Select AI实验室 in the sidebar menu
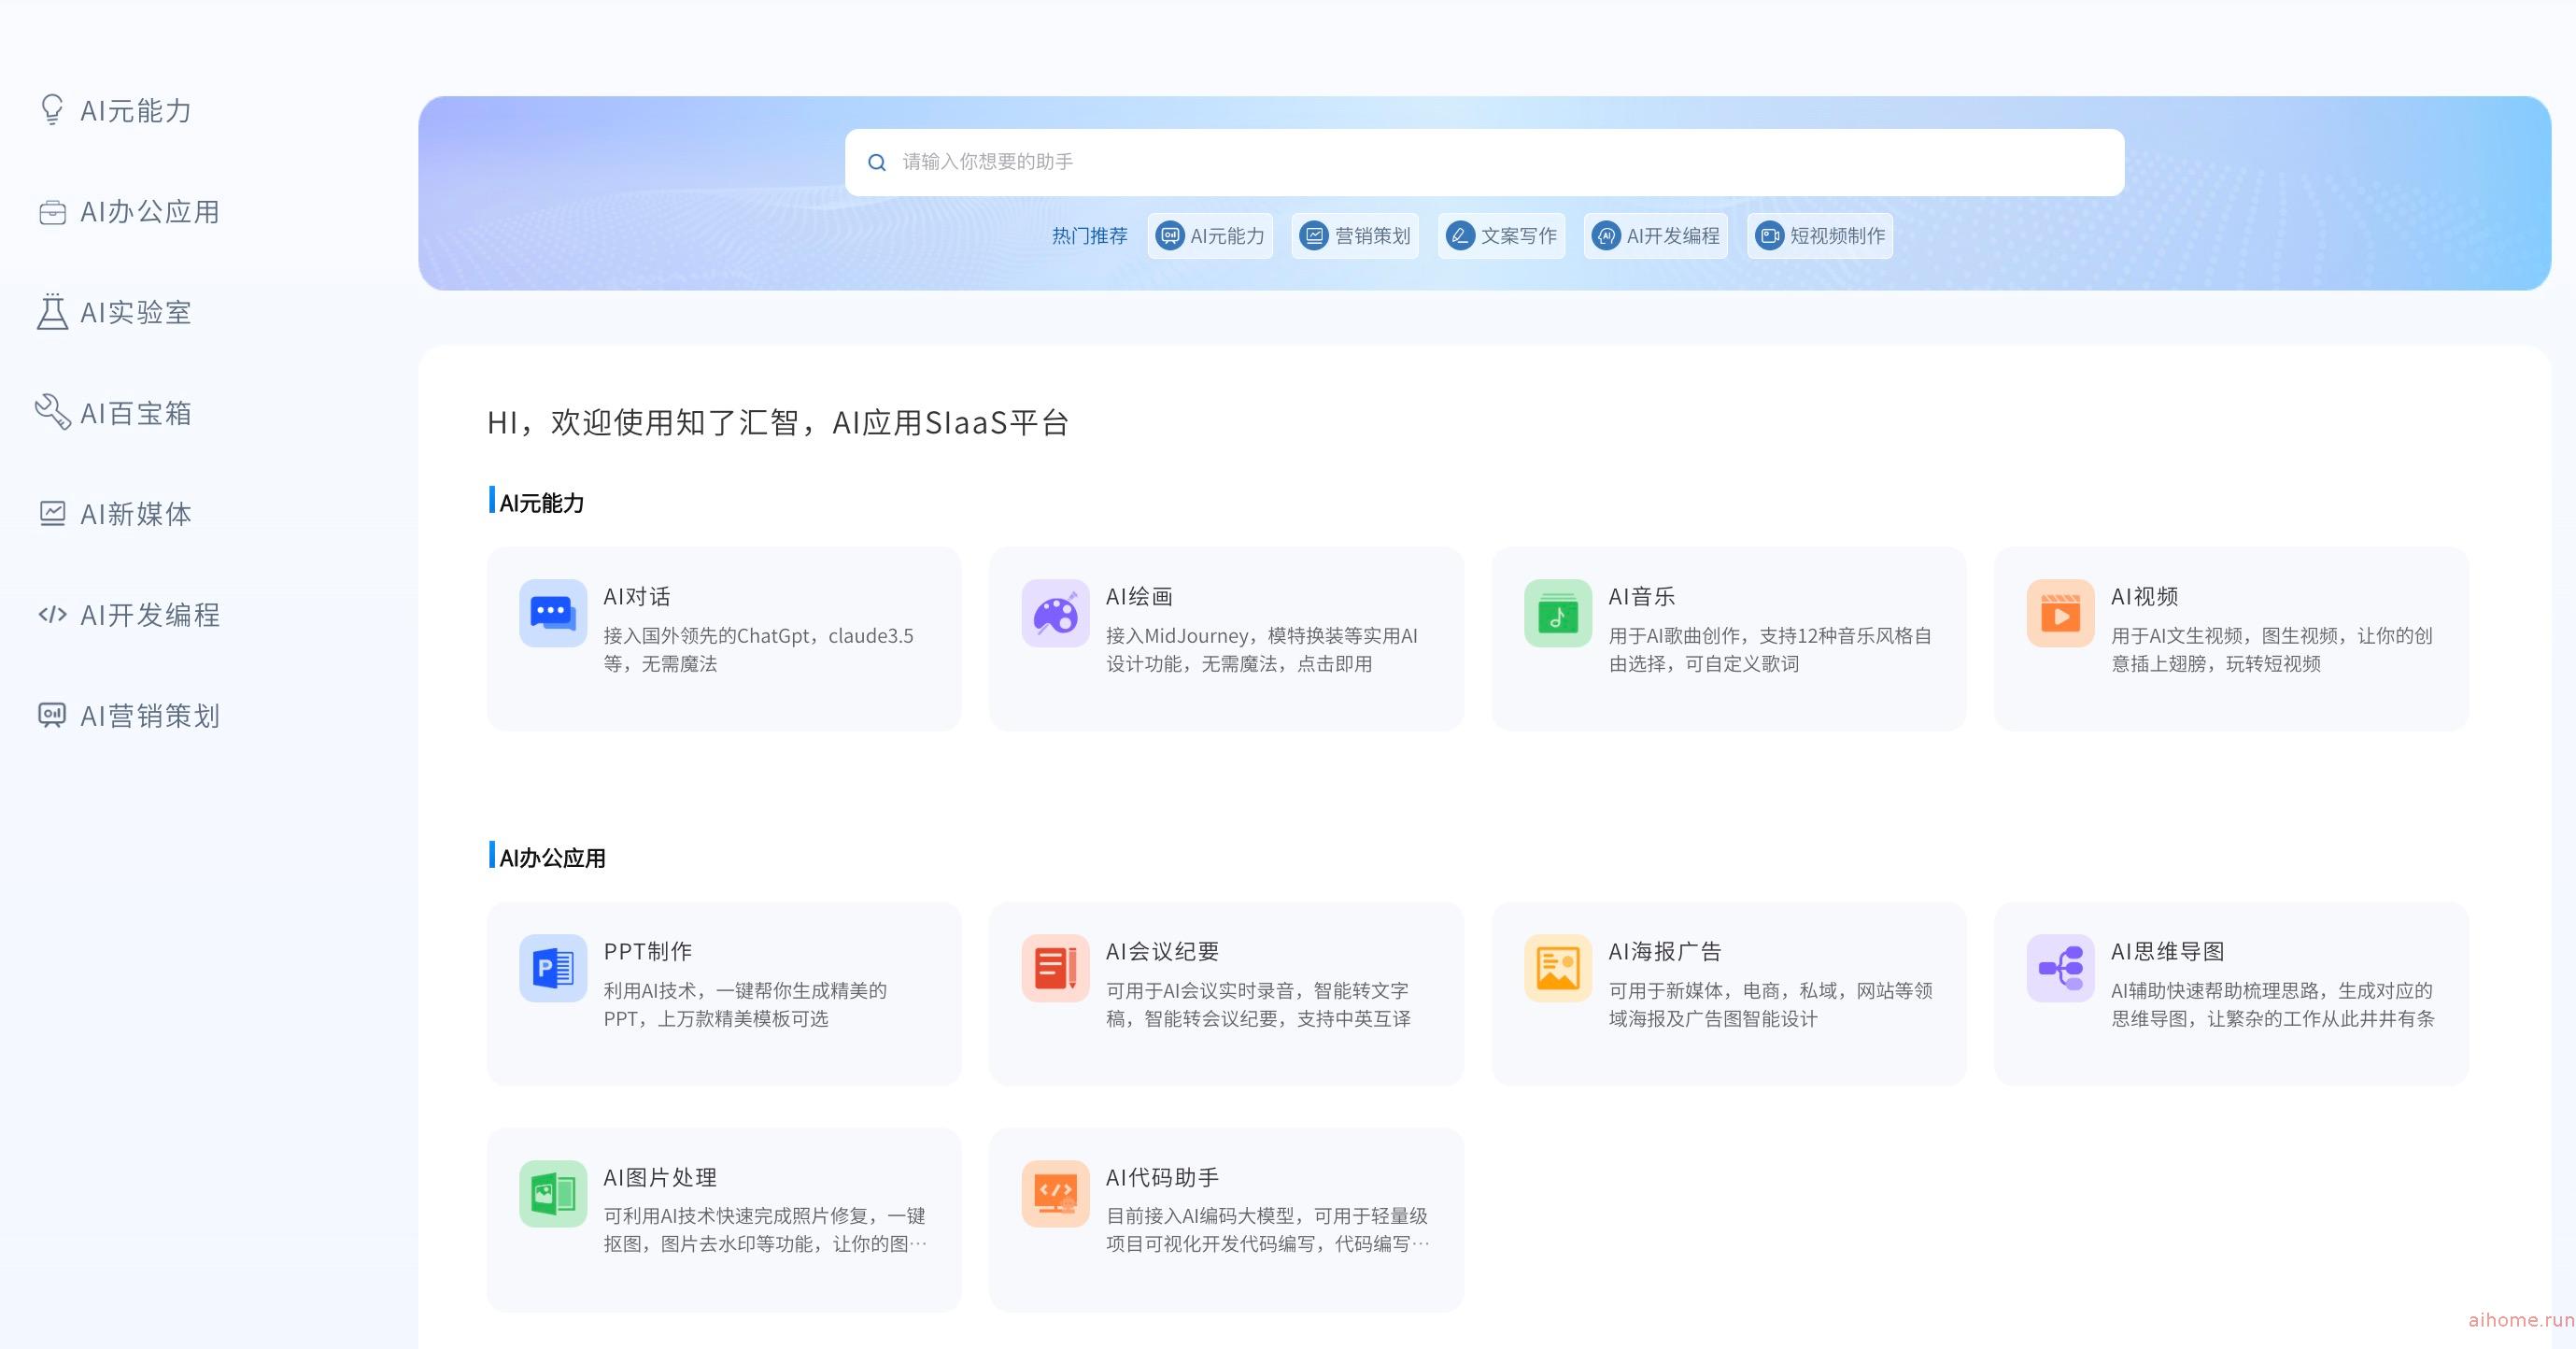Screen dimensions: 2576x1349 coord(136,313)
